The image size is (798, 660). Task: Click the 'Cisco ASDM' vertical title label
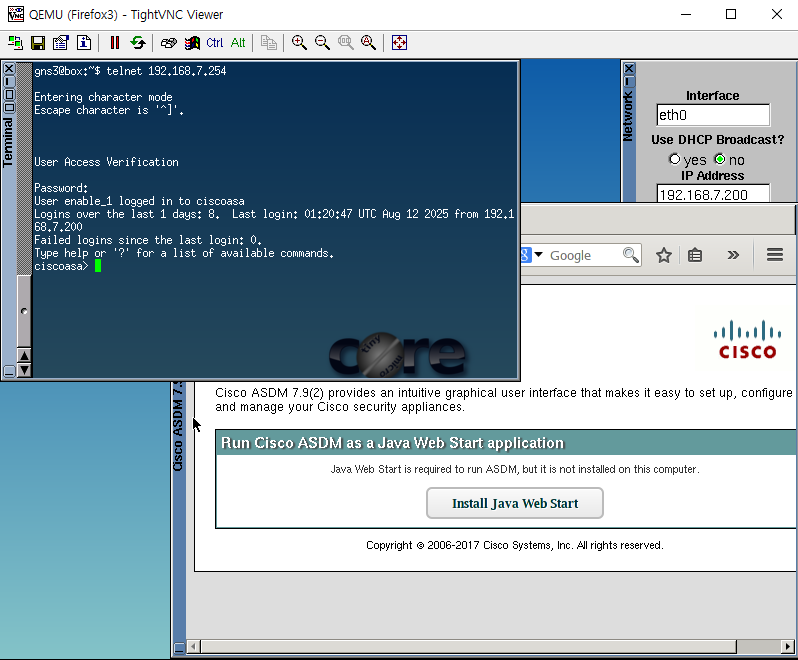[178, 426]
